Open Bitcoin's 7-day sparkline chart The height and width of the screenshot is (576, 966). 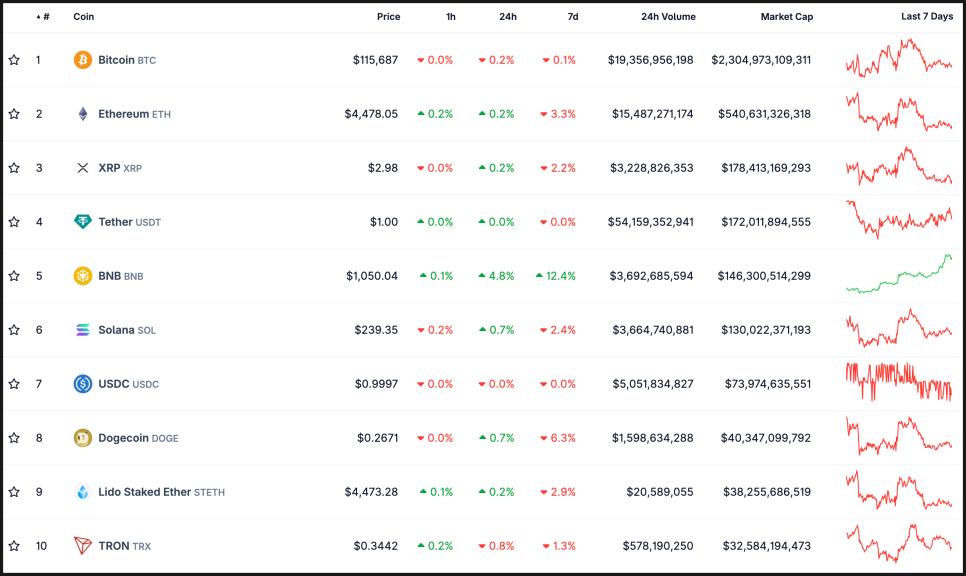point(899,58)
